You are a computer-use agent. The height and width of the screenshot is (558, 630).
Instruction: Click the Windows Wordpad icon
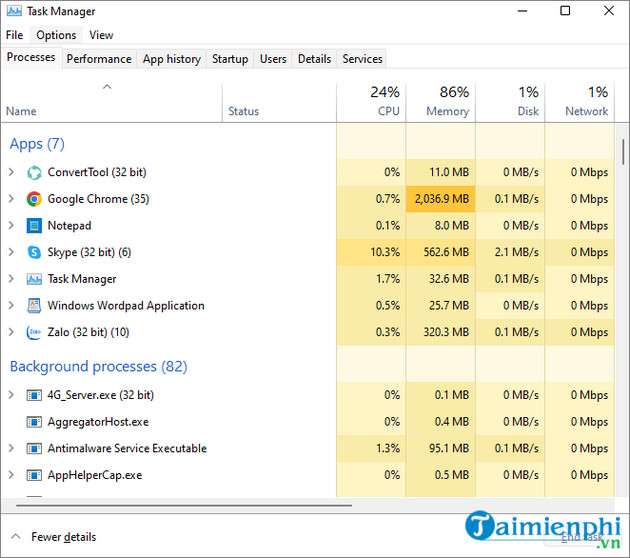pyautogui.click(x=34, y=306)
